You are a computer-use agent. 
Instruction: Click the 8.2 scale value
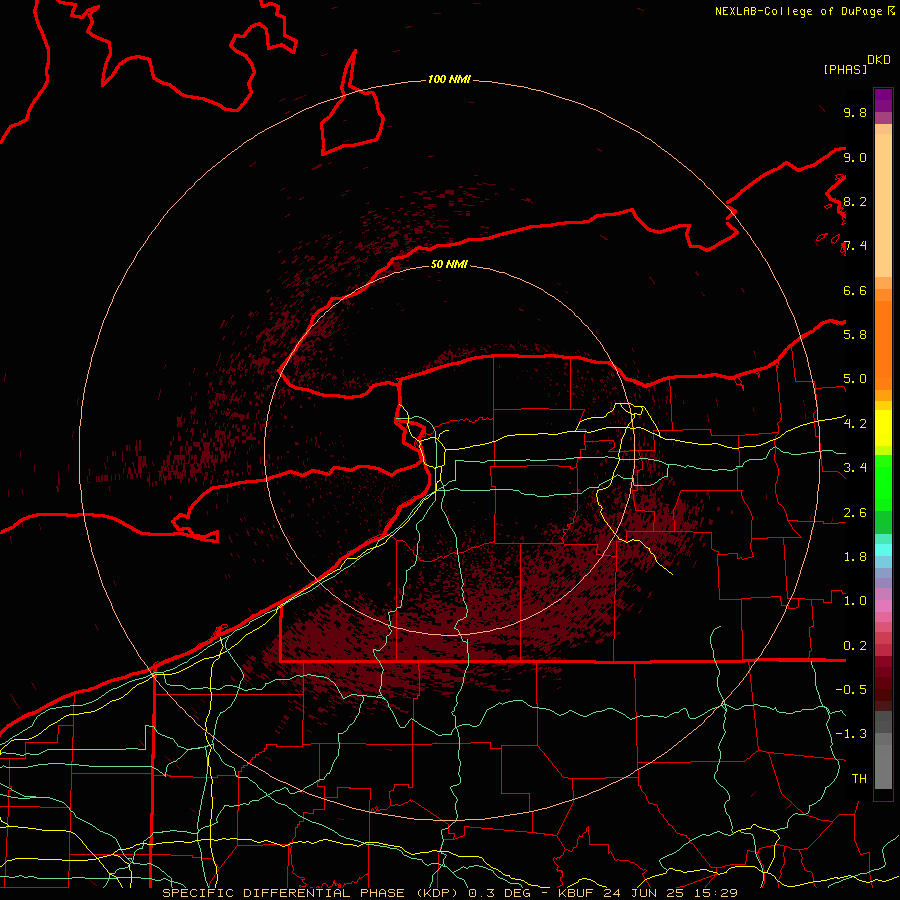855,201
